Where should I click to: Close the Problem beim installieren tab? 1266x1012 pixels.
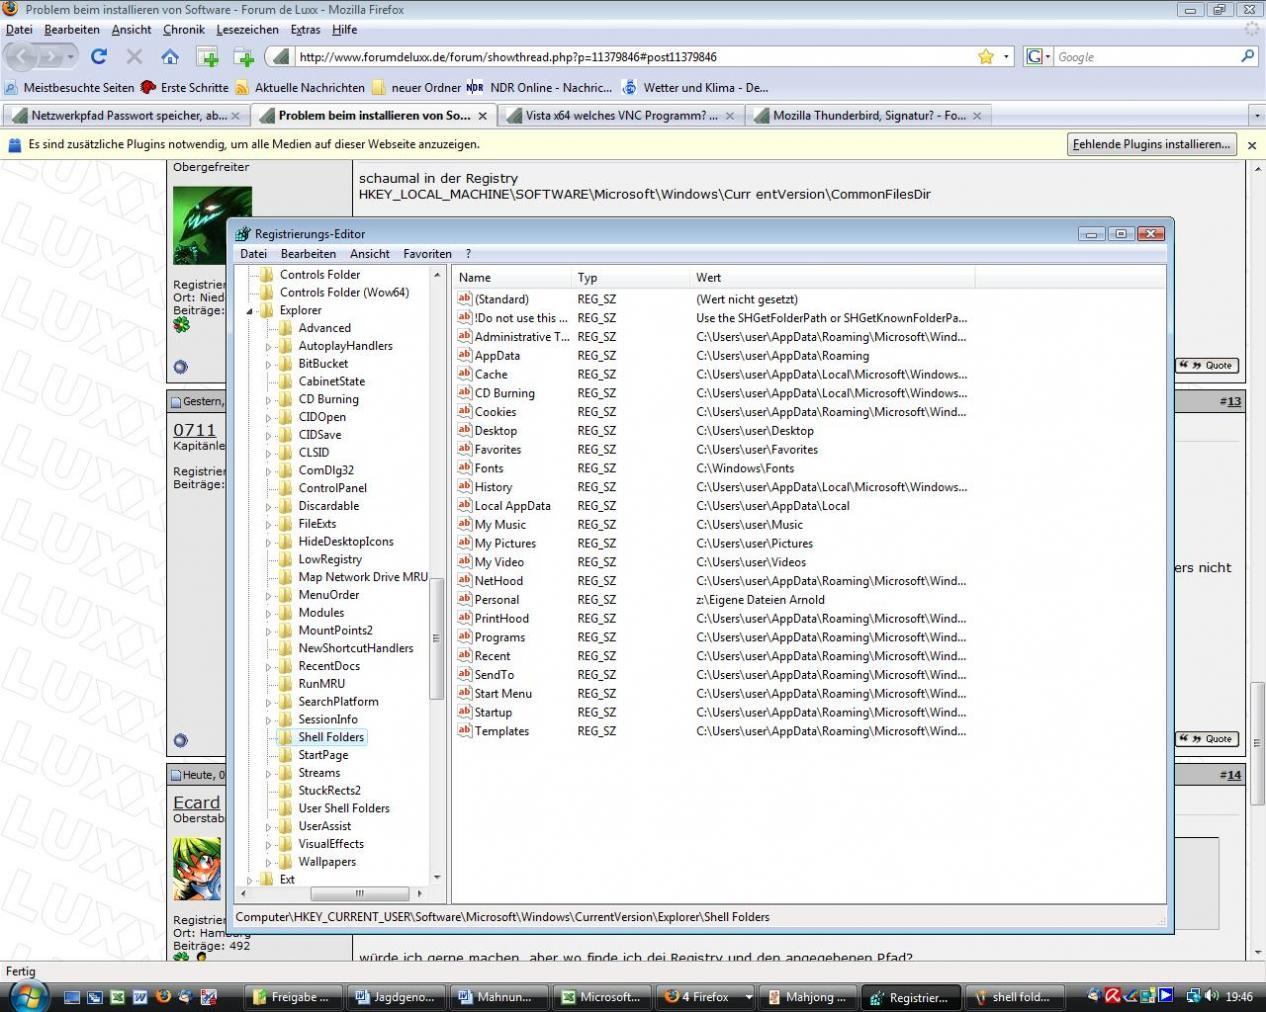[x=482, y=116]
